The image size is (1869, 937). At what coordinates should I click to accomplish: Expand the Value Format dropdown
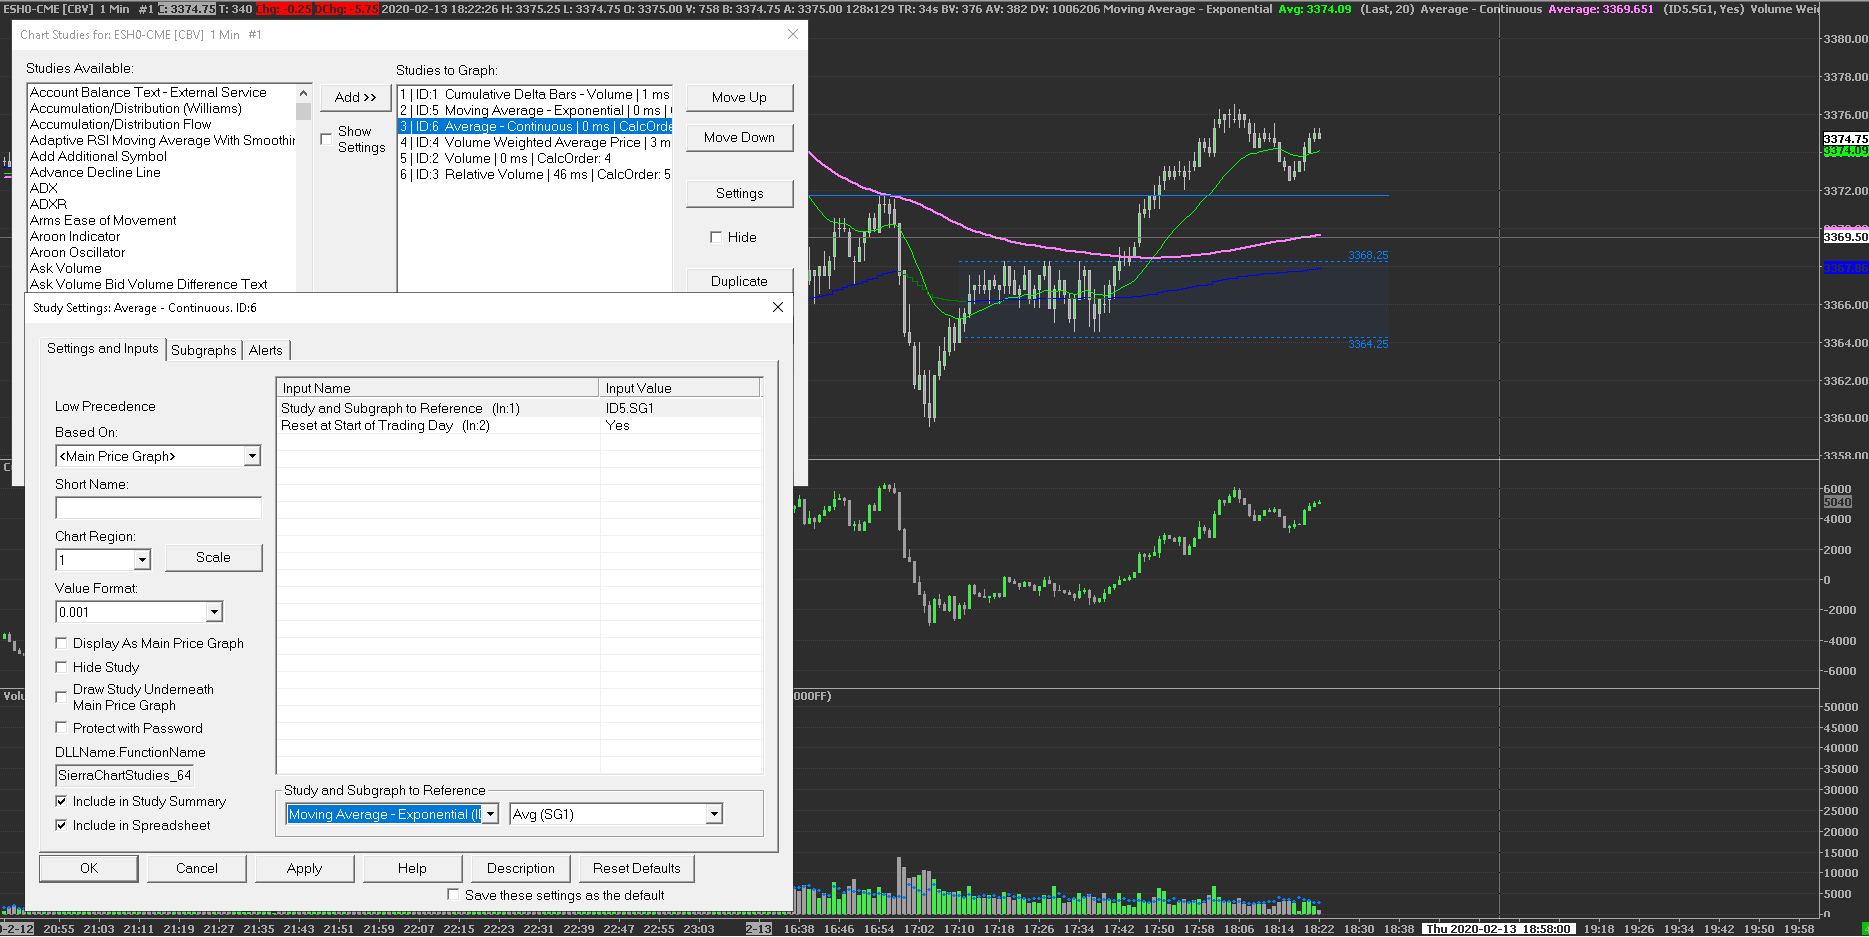214,612
